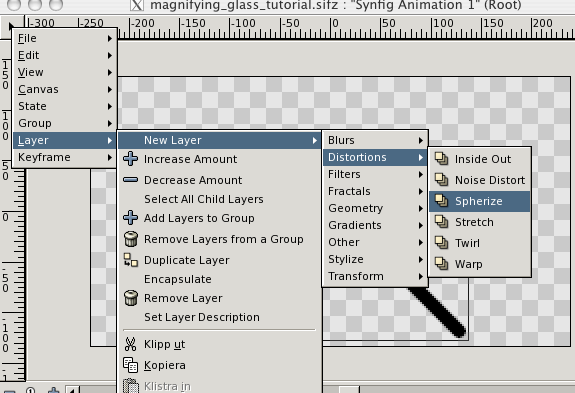Open the Canvas submenu
Image resolution: width=575 pixels, height=393 pixels.
point(65,89)
